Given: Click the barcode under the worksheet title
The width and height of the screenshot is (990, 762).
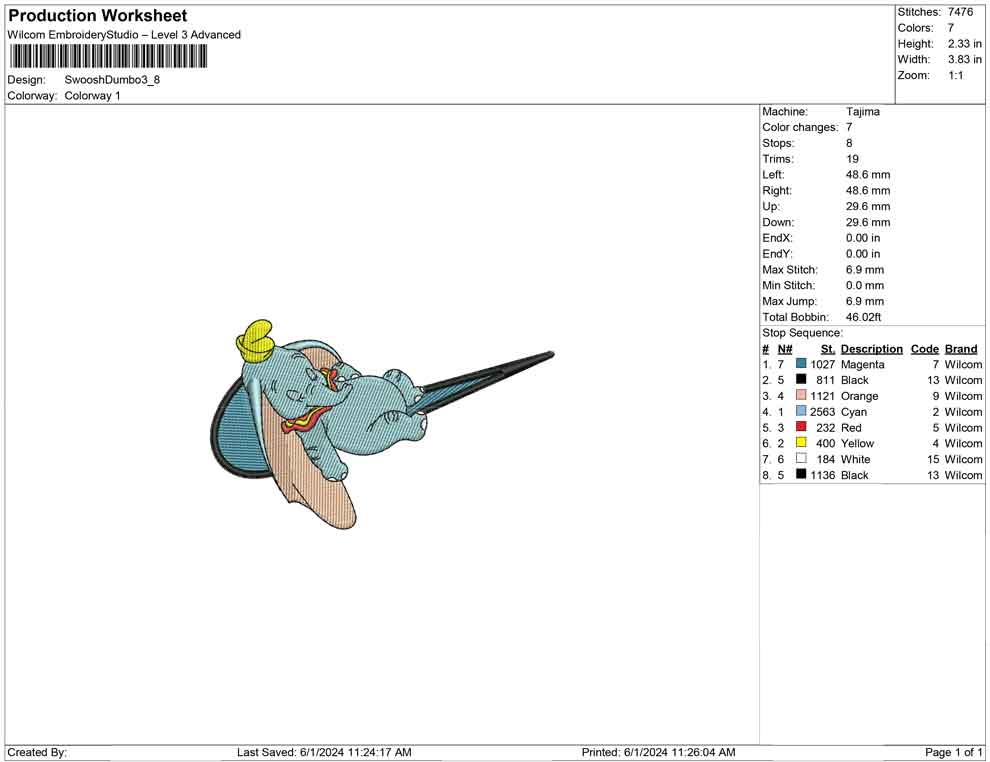Looking at the screenshot, I should tap(107, 57).
